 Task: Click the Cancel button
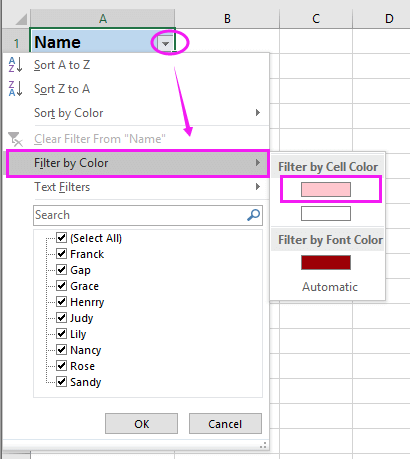pyautogui.click(x=225, y=424)
